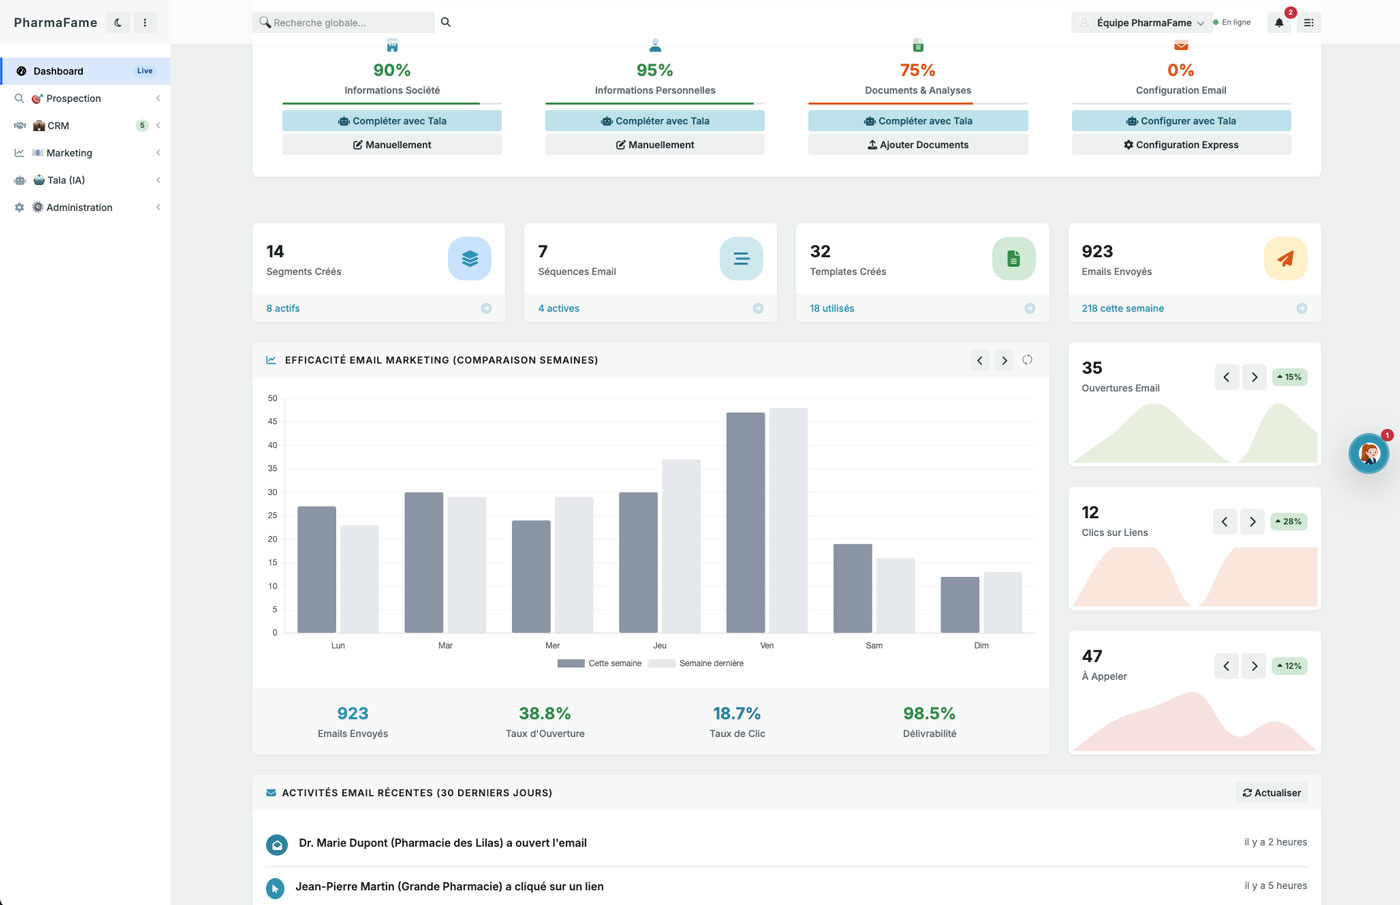
Task: Click the Actualiser button
Action: (1272, 793)
